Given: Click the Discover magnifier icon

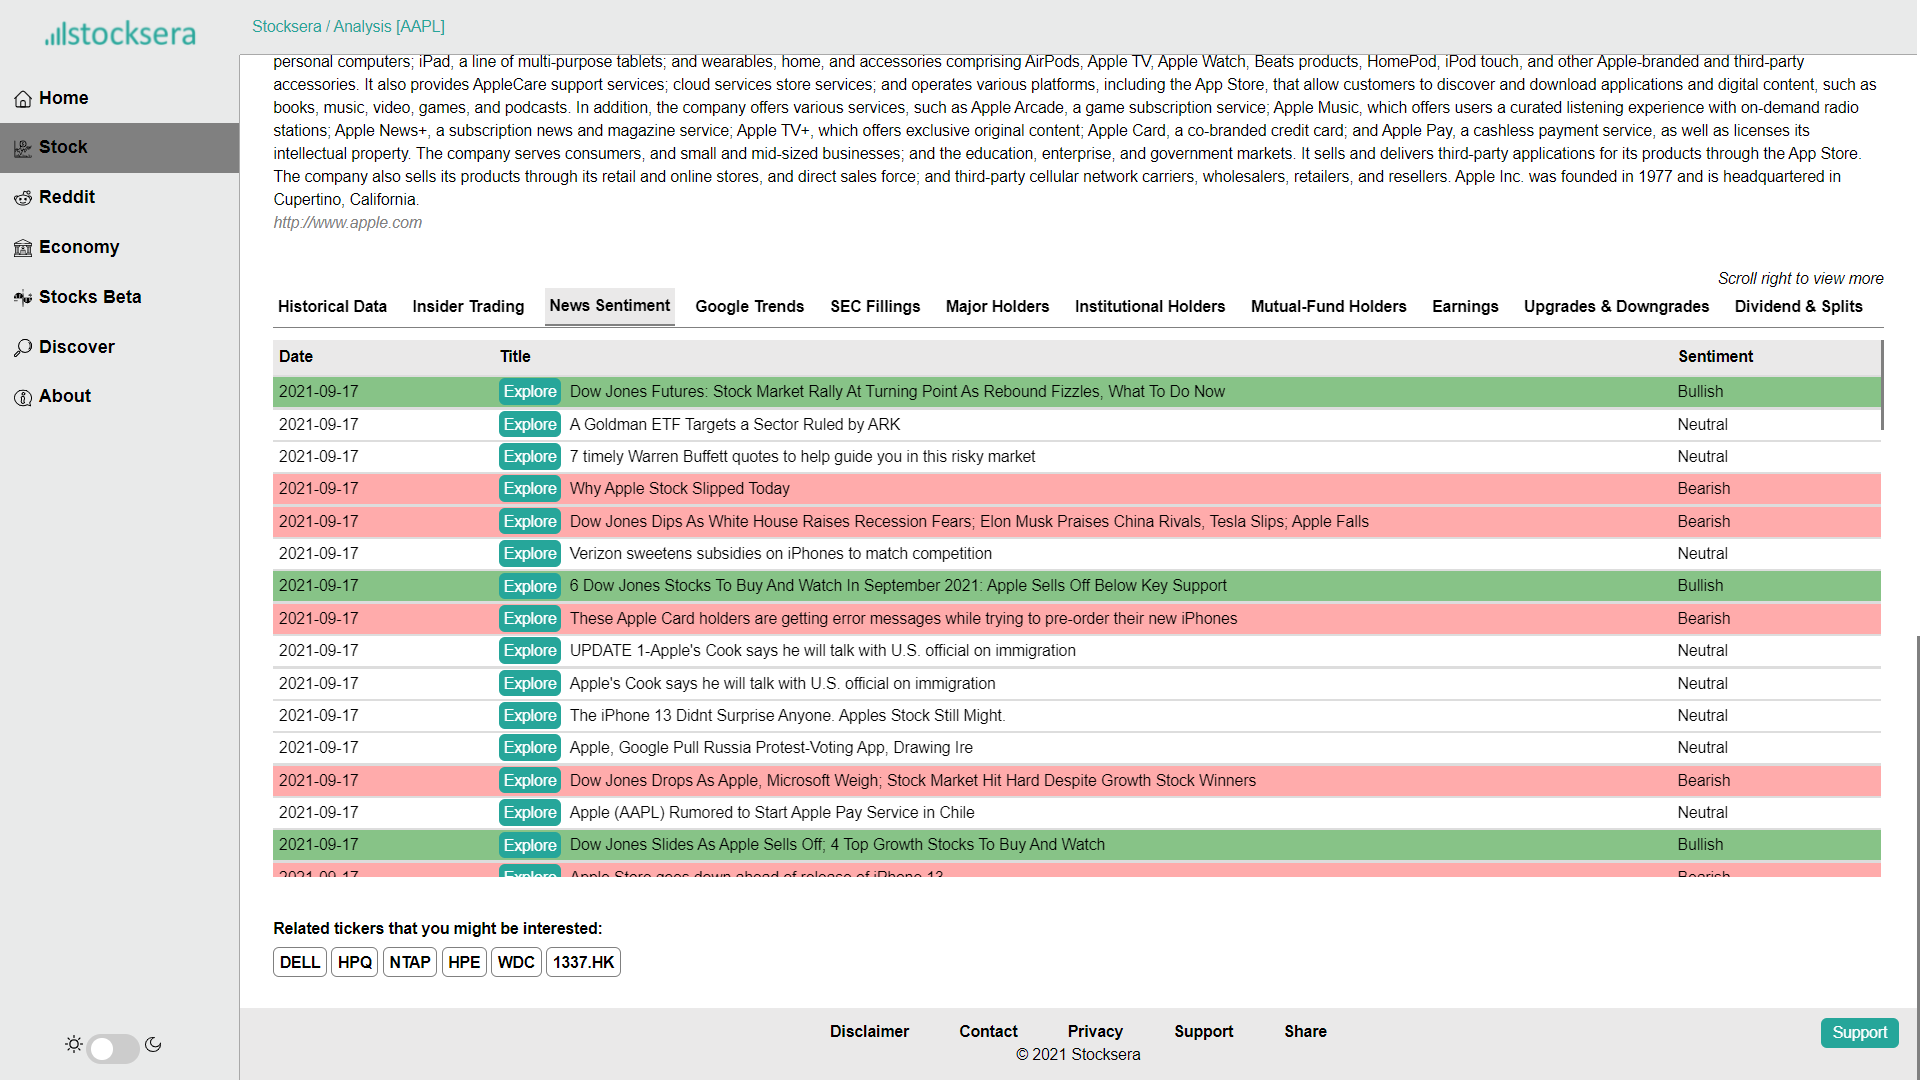Looking at the screenshot, I should [x=23, y=348].
